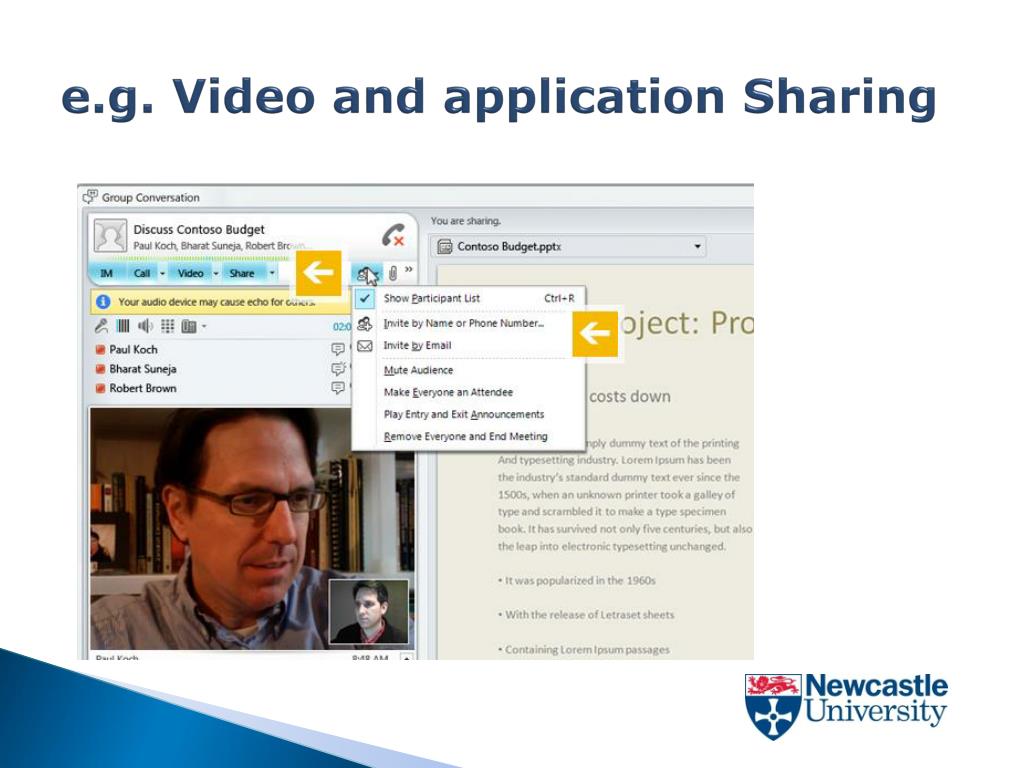The height and width of the screenshot is (768, 1024).
Task: Select Invite by Name or Phone Number
Action: click(x=464, y=323)
